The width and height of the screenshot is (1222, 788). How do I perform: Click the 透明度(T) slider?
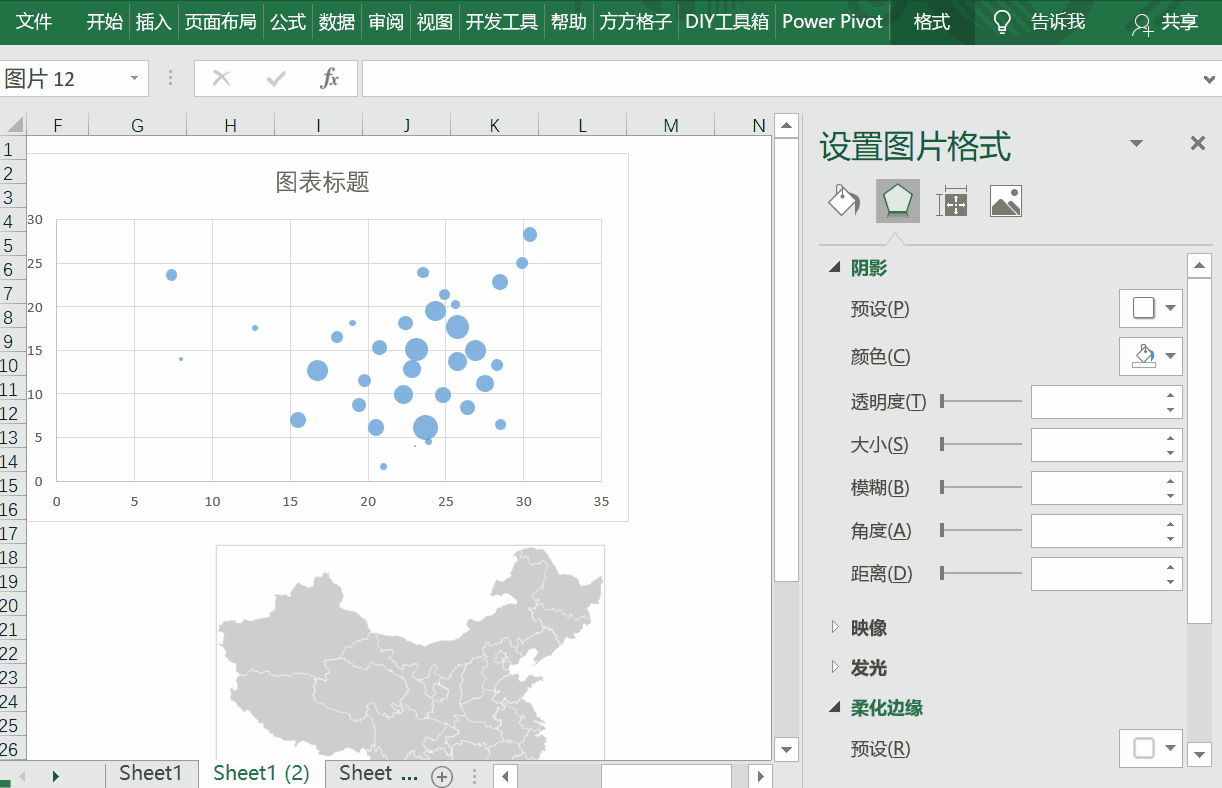pyautogui.click(x=981, y=402)
